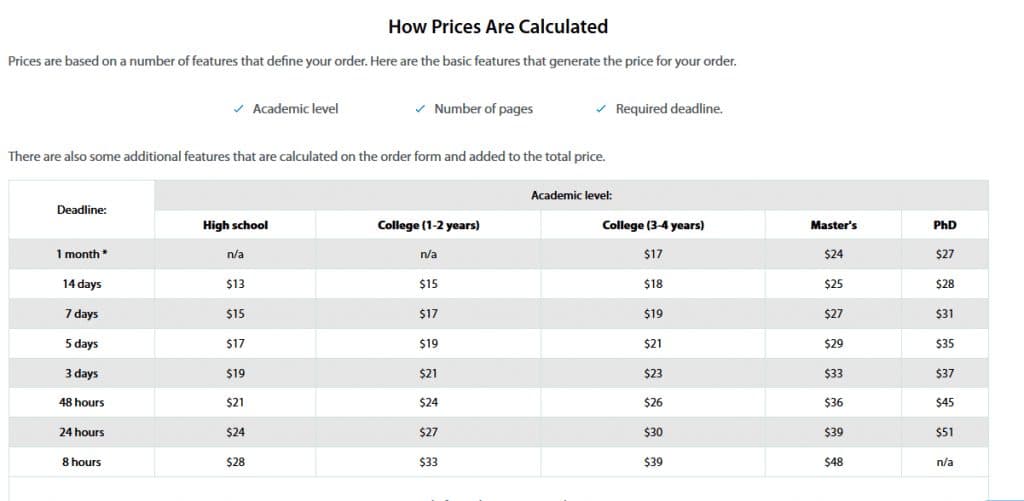Screen dimensions: 1024x501
Task: Click the checkmark icon beside Academic level
Action: pos(238,109)
